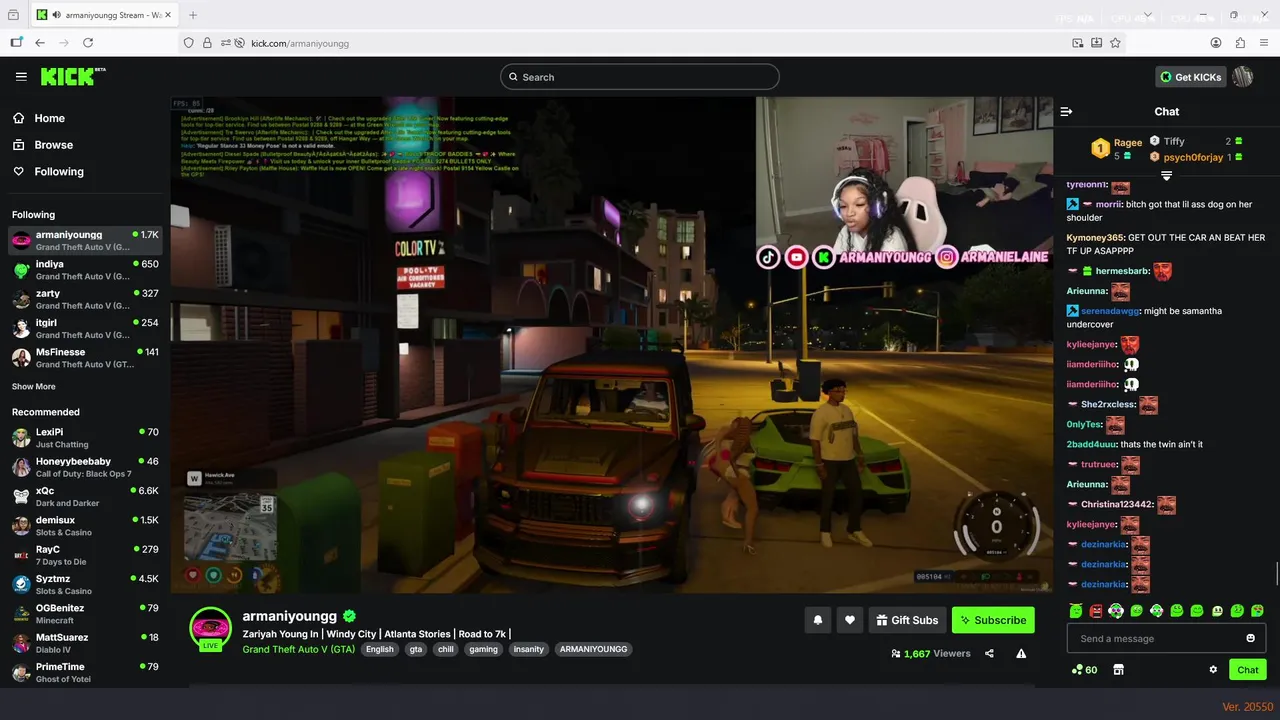This screenshot has width=1280, height=720.
Task: Select the English tag
Action: pyautogui.click(x=380, y=649)
